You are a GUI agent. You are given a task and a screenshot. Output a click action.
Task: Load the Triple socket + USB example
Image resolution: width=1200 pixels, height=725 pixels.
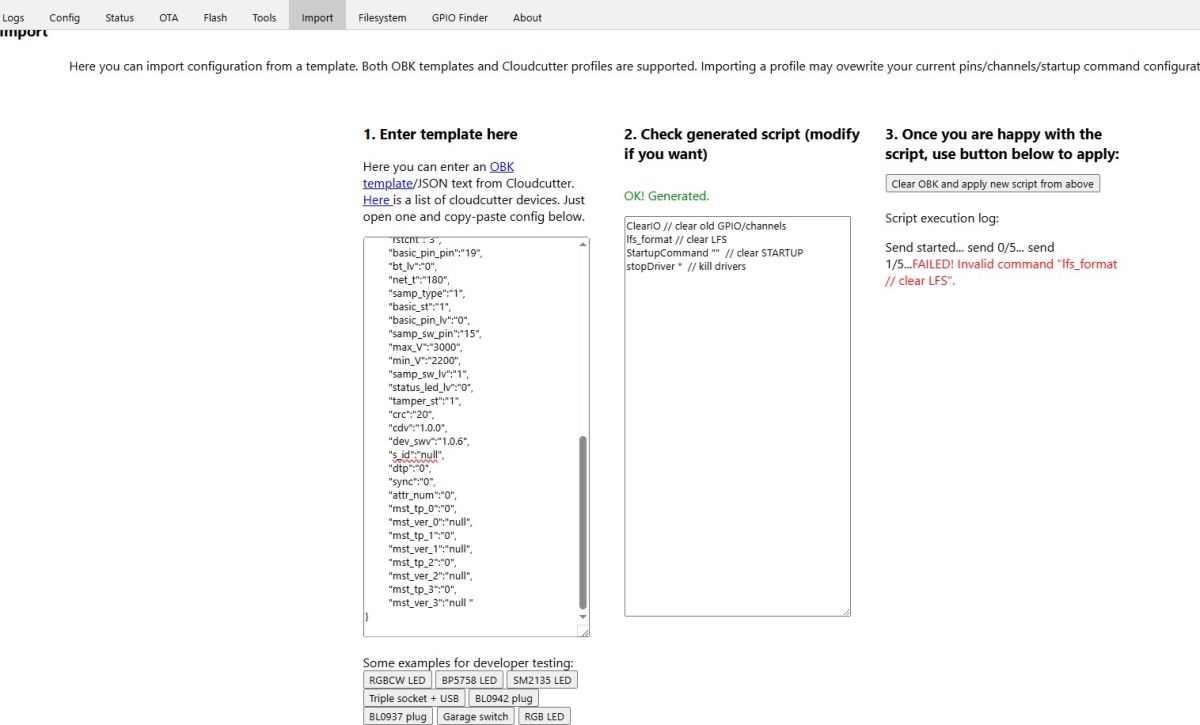(414, 698)
